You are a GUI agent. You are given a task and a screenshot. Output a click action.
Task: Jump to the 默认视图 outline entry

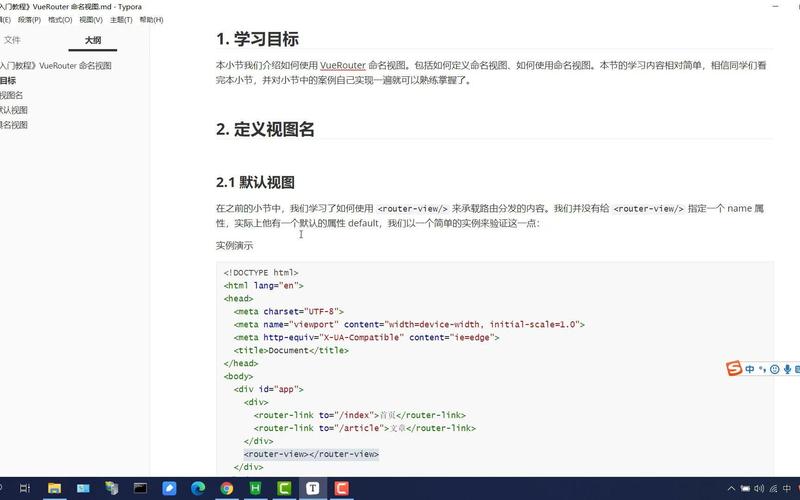tap(14, 110)
